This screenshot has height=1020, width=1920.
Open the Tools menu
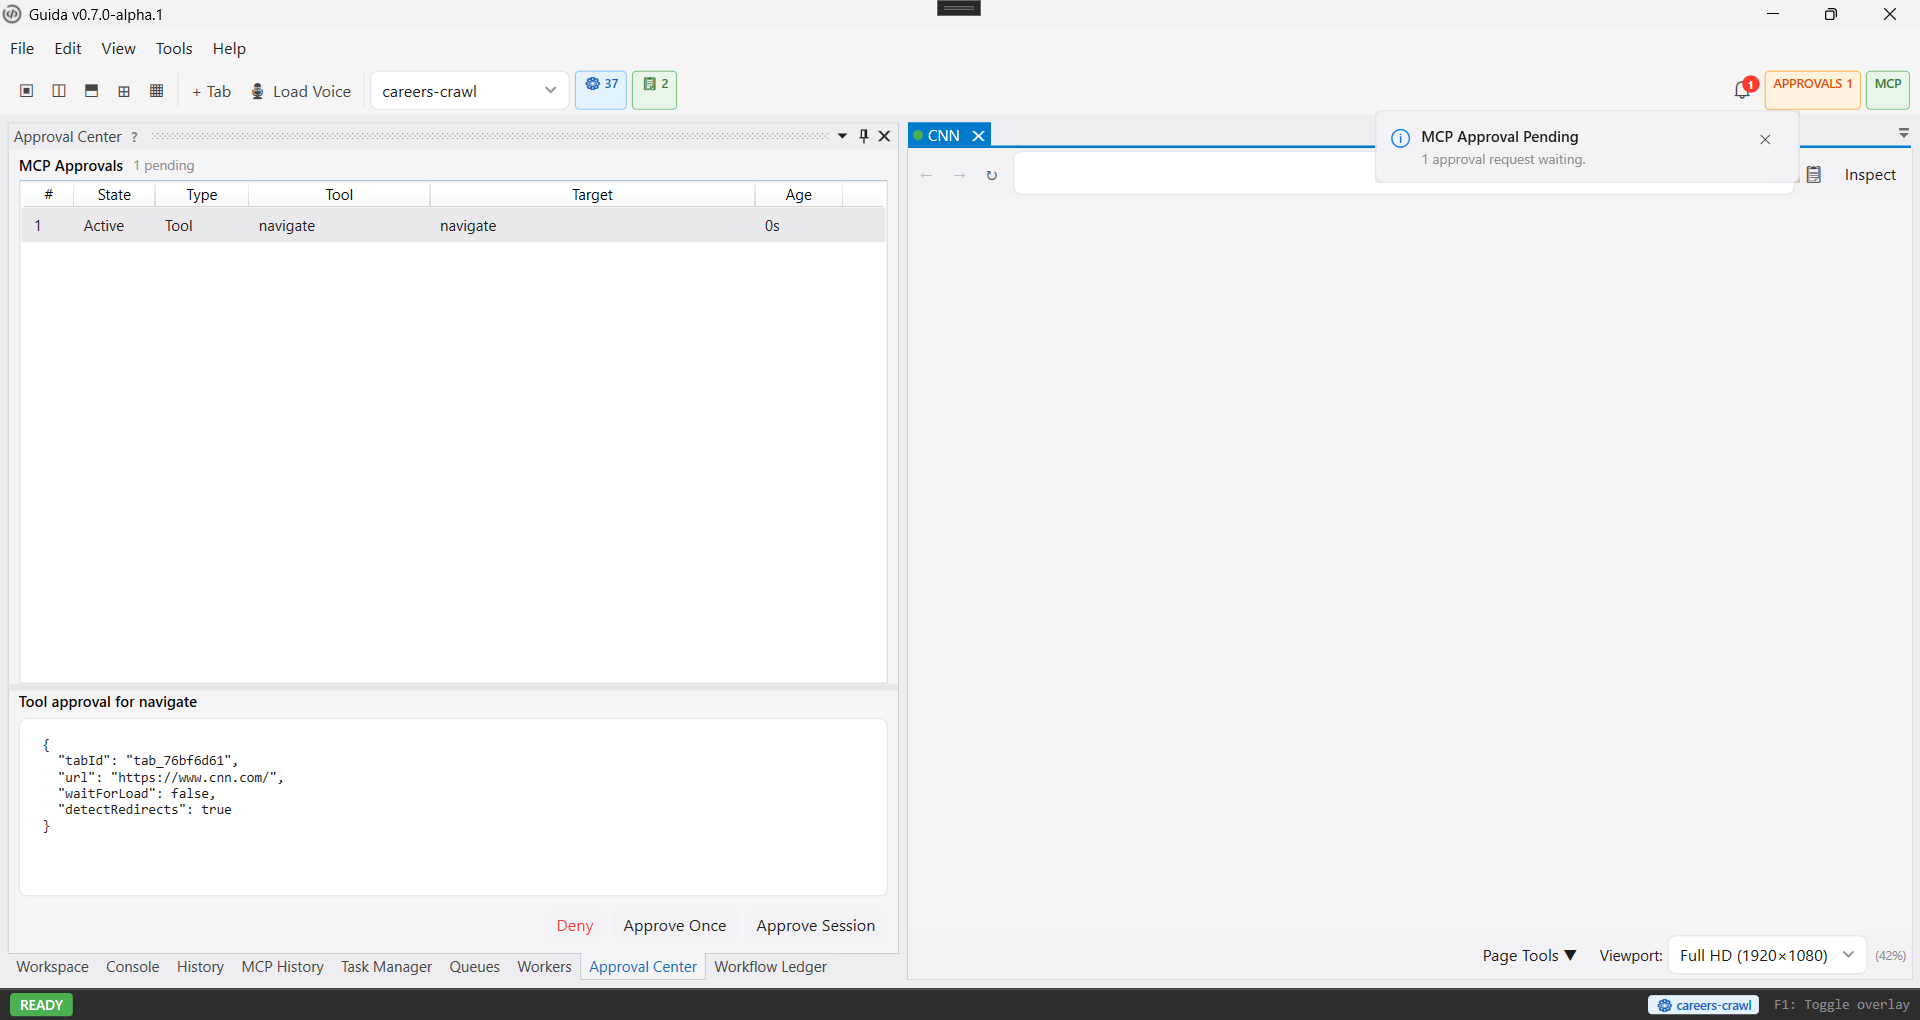(x=174, y=48)
